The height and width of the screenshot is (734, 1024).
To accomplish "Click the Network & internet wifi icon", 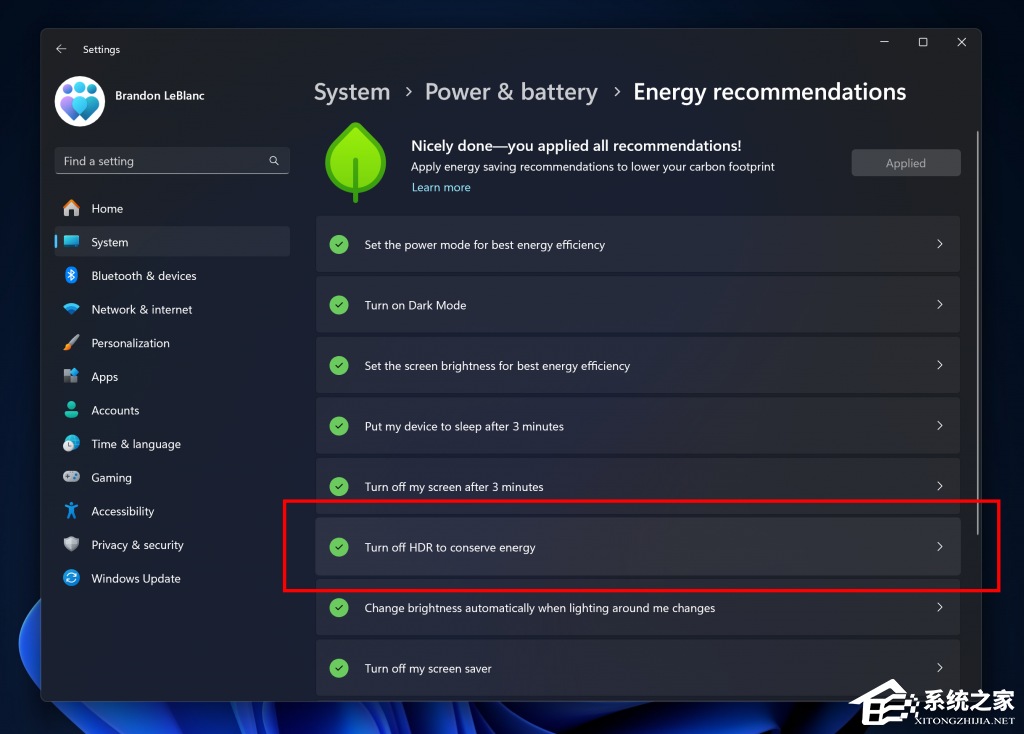I will (71, 309).
